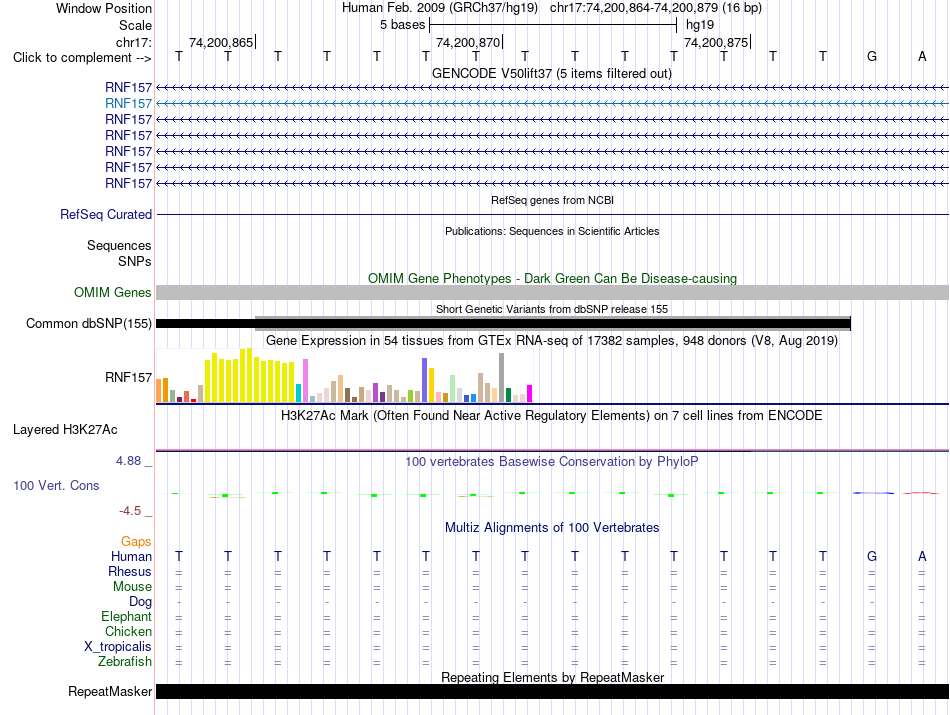Viewport: 950px width, 715px height.
Task: Click the RefSeq Curated intron line
Action: click(552, 214)
